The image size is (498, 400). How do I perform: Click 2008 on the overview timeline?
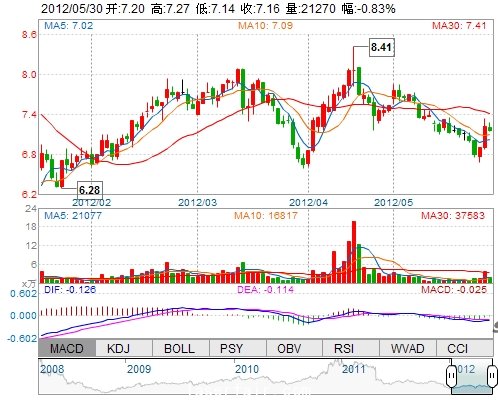point(52,369)
